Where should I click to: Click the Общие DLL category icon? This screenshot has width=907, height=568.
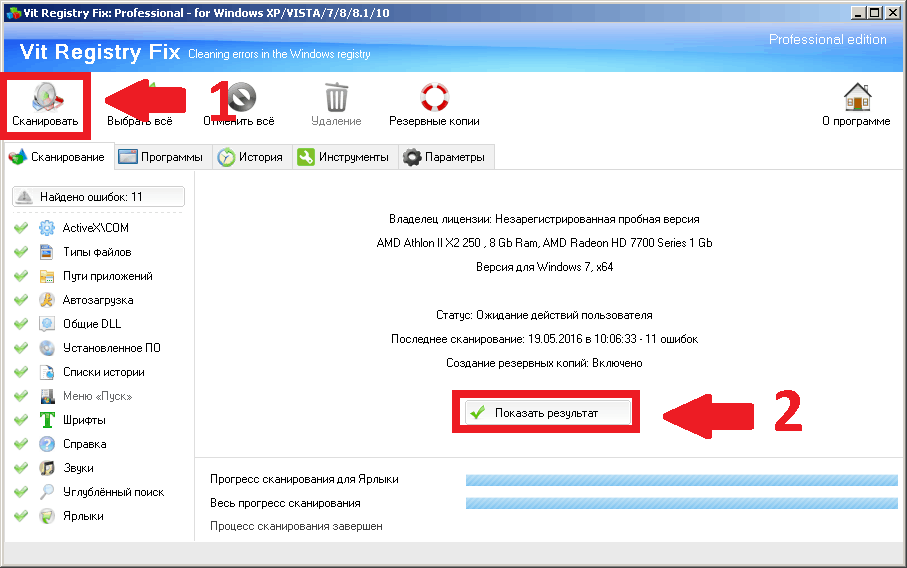(47, 324)
